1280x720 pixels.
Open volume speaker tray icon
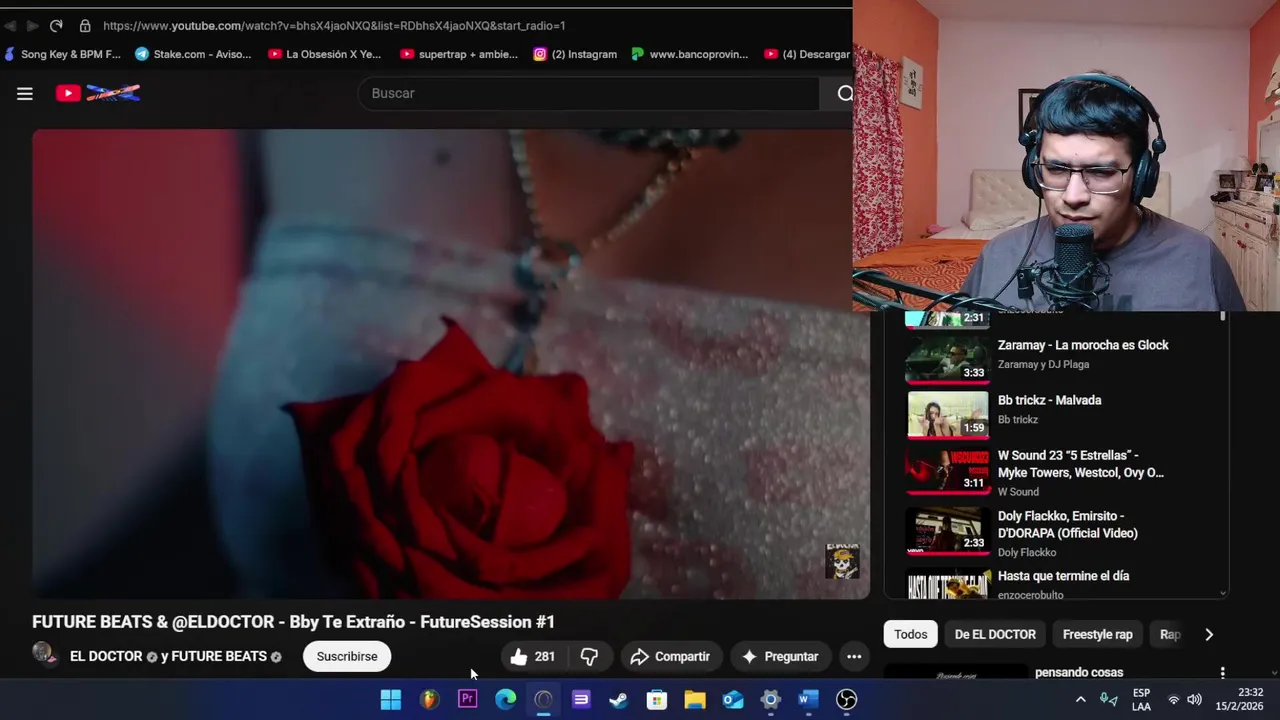[x=1194, y=699]
